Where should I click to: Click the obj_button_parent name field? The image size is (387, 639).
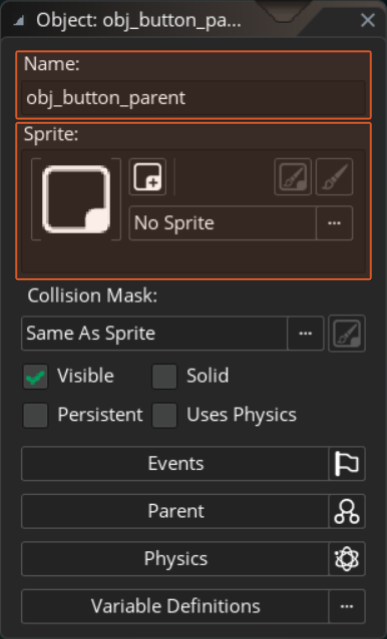[x=193, y=98]
